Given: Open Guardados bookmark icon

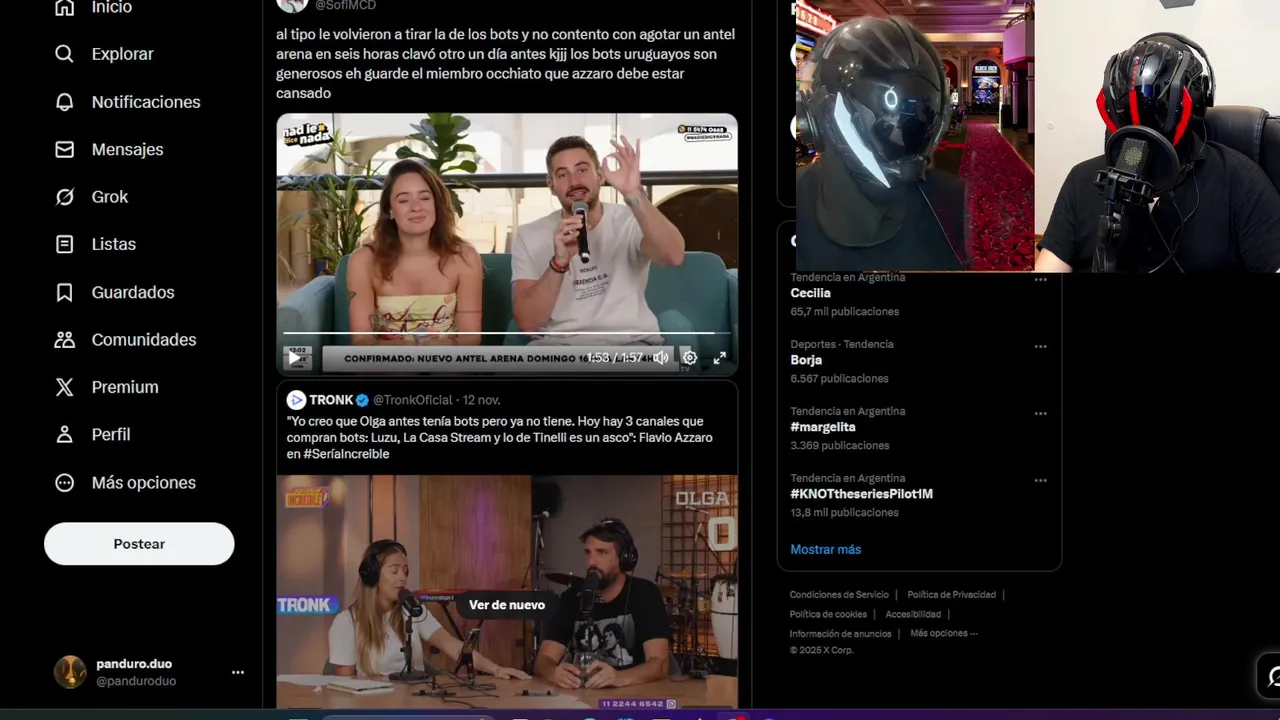Looking at the screenshot, I should tap(65, 292).
